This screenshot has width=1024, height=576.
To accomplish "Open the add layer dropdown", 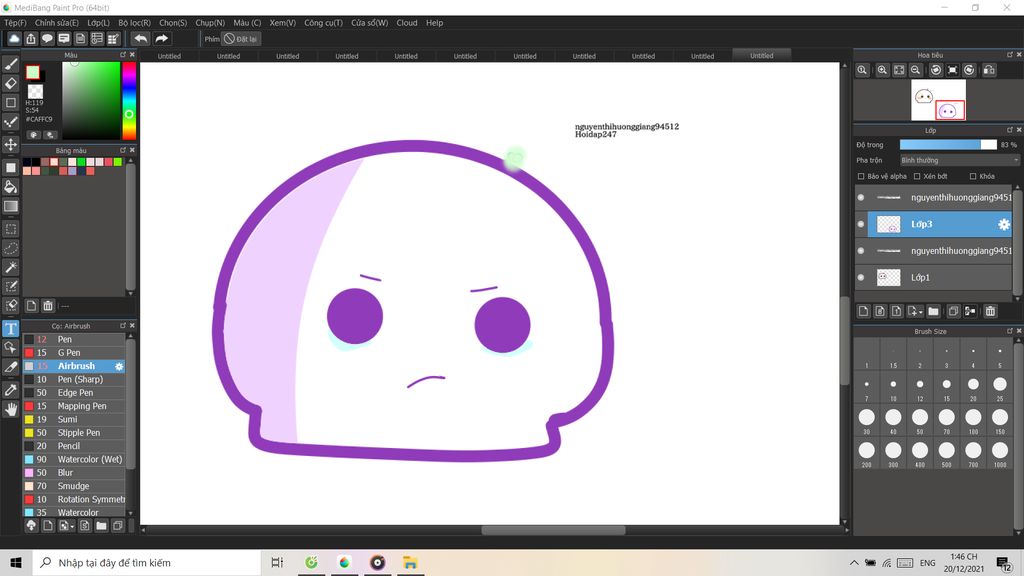I will [915, 312].
